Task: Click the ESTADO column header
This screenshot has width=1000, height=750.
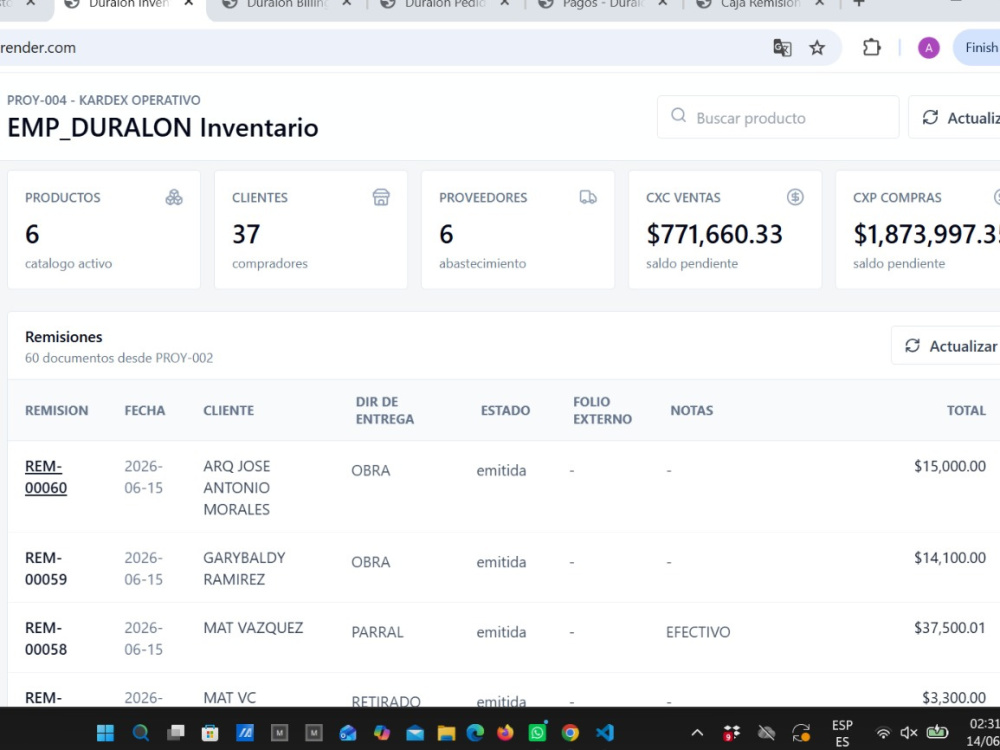Action: 505,411
